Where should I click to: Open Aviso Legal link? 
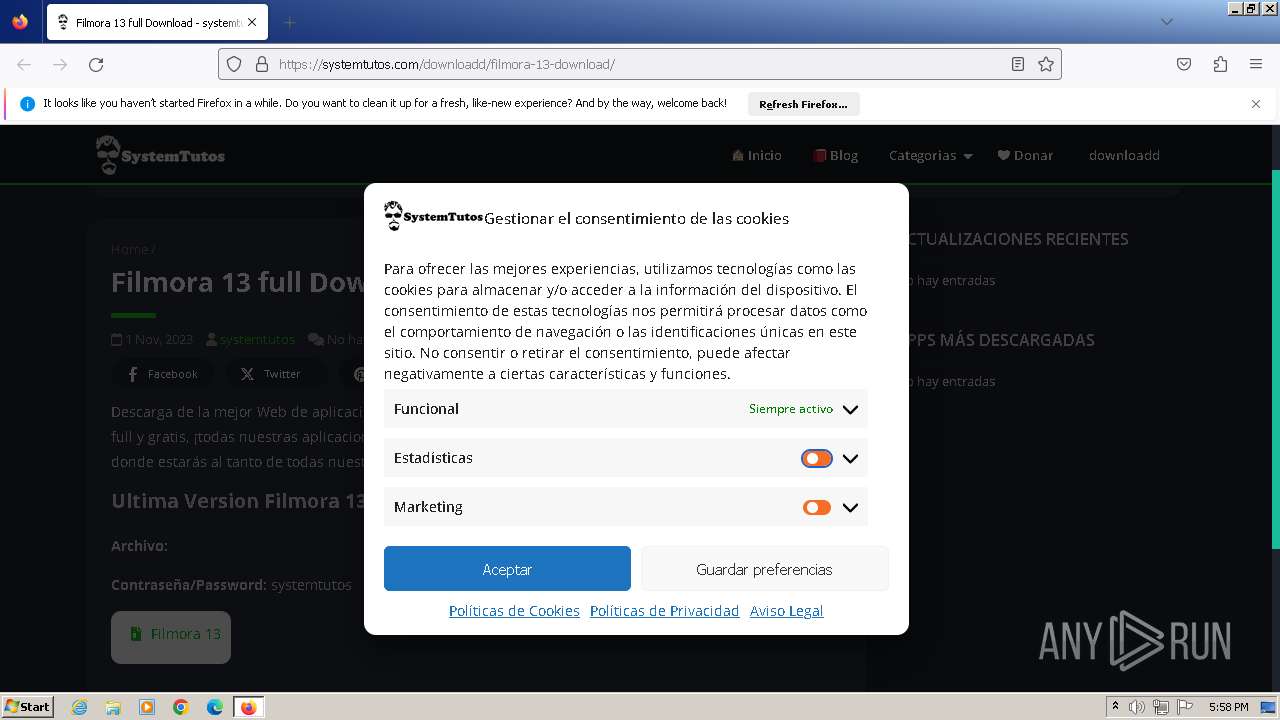click(x=786, y=611)
